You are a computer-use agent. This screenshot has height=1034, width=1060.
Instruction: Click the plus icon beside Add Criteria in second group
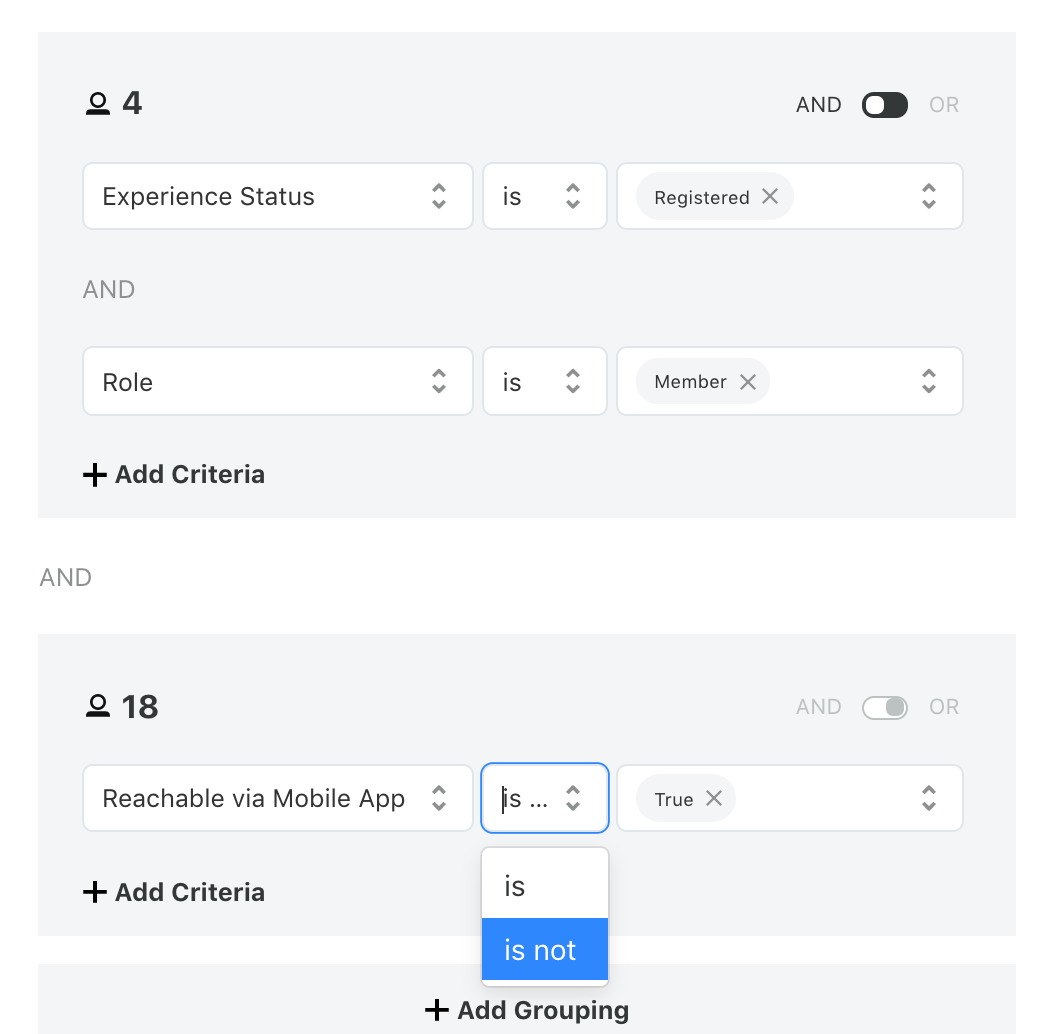94,892
